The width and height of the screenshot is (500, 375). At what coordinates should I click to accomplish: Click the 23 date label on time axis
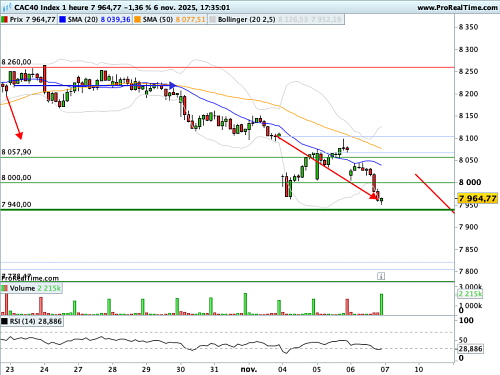tap(10, 369)
